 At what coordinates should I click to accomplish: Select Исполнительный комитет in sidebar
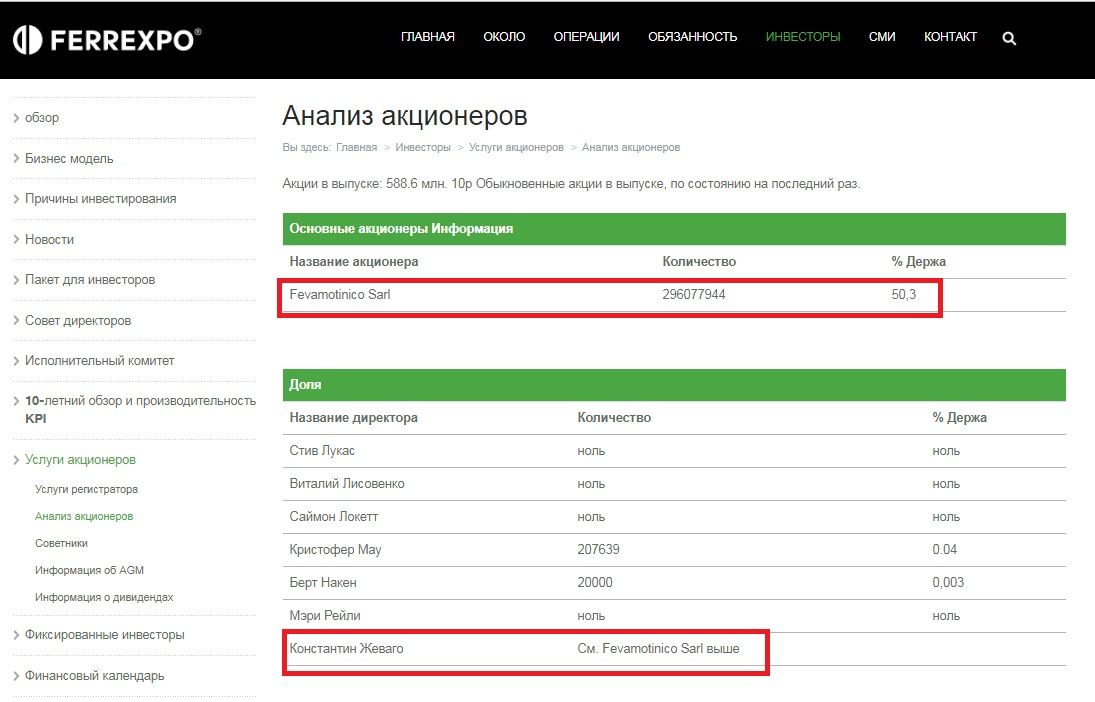(100, 361)
